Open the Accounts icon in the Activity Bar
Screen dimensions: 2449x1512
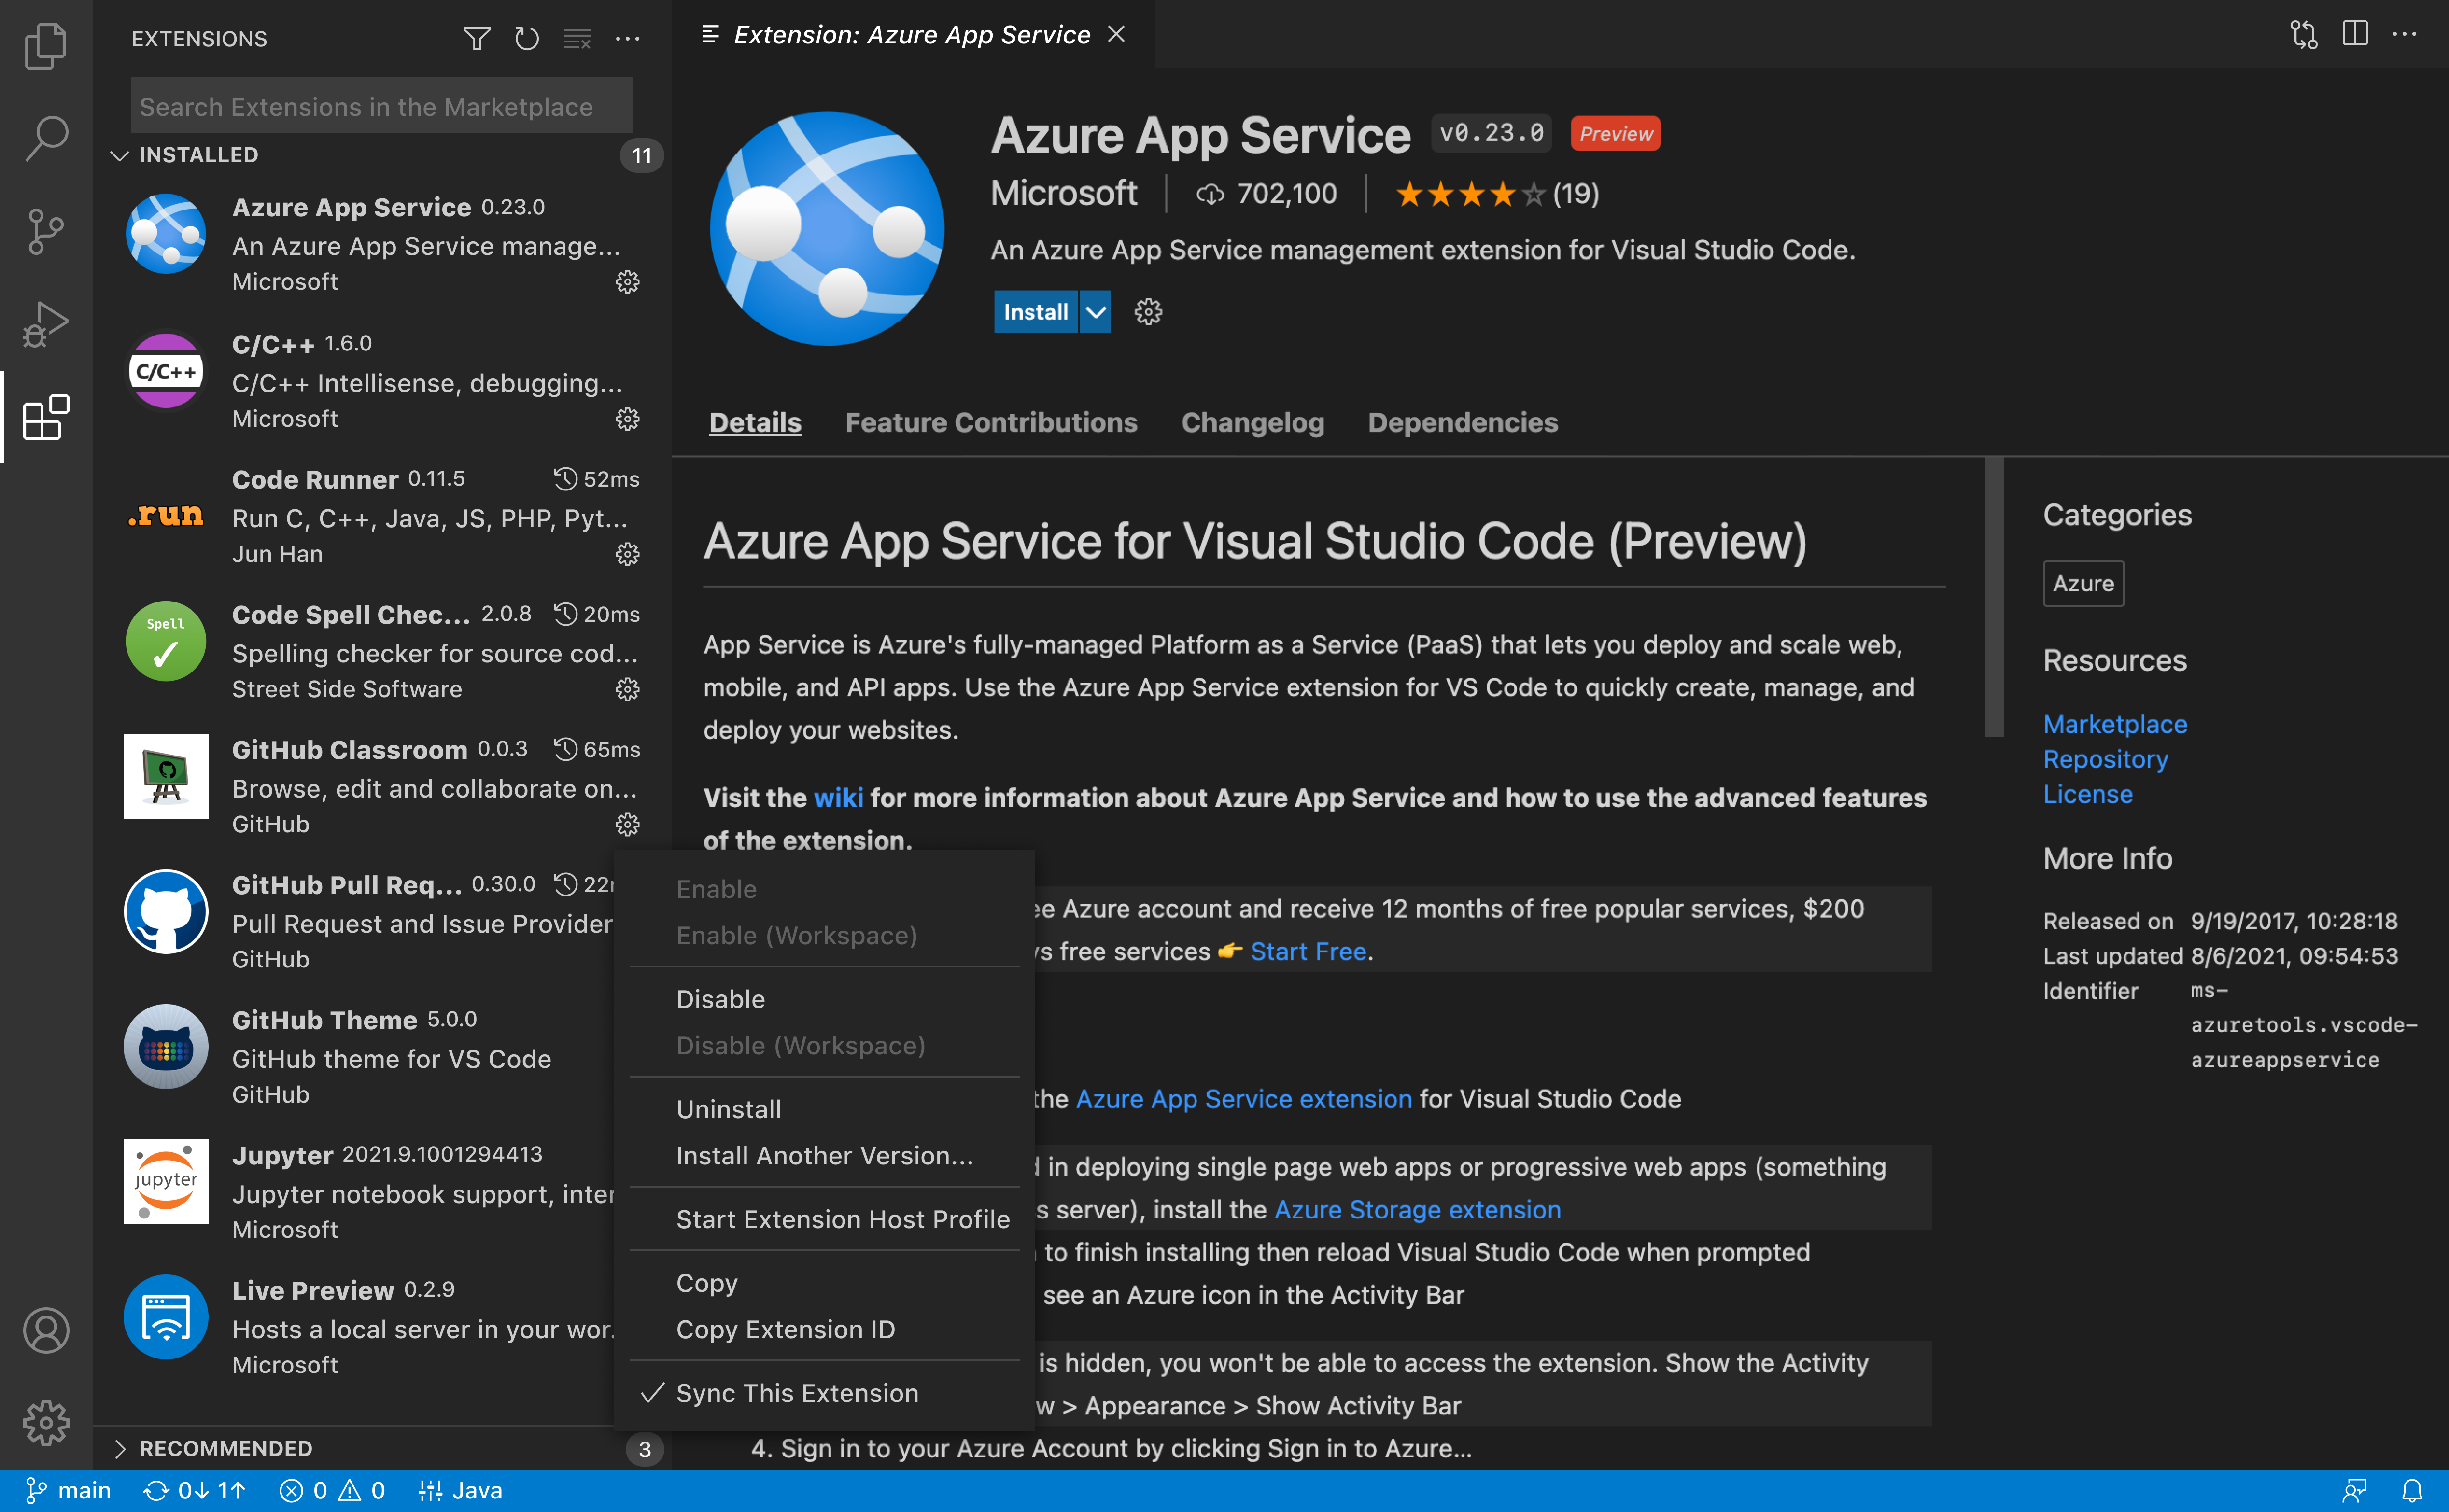pos(45,1330)
